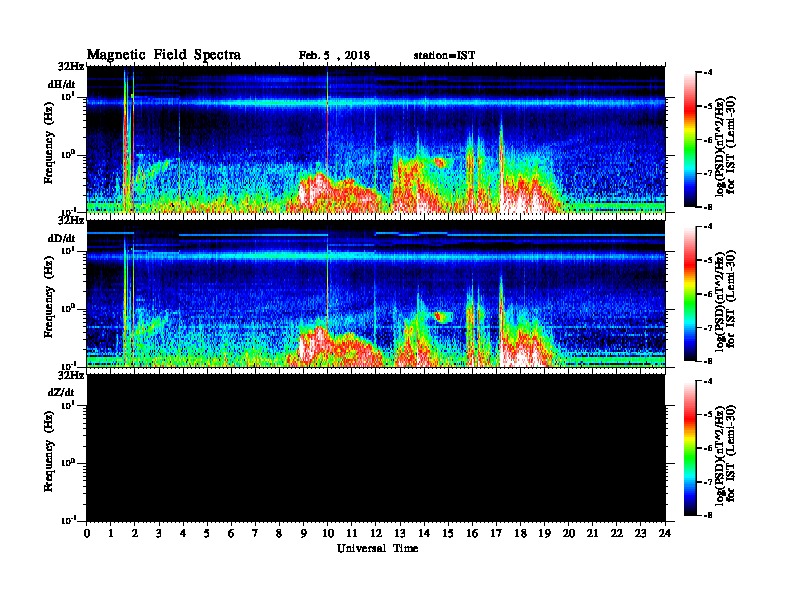The height and width of the screenshot is (612, 792).
Task: Click the "32Hz" label above dZ/dt panel
Action: 71,375
